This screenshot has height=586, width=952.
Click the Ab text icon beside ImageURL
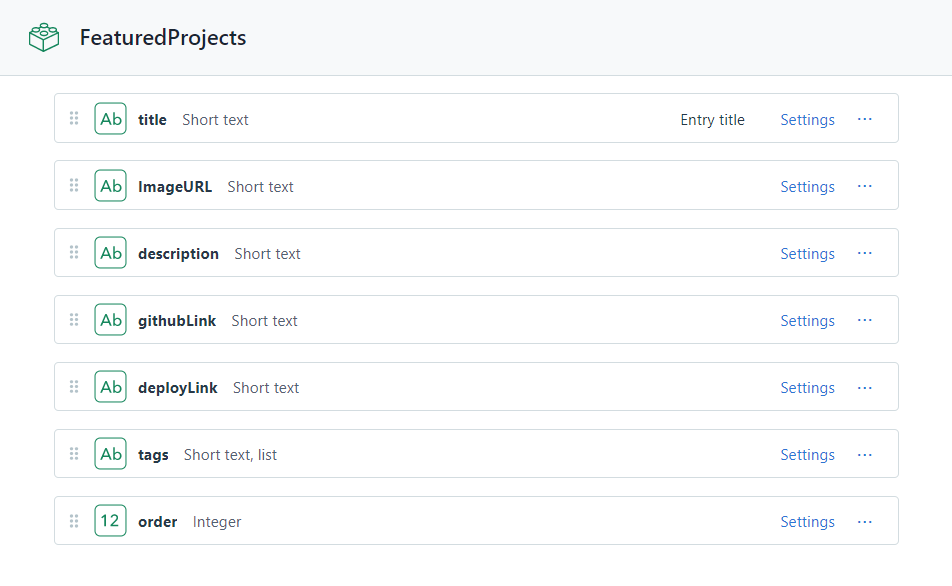pyautogui.click(x=111, y=186)
